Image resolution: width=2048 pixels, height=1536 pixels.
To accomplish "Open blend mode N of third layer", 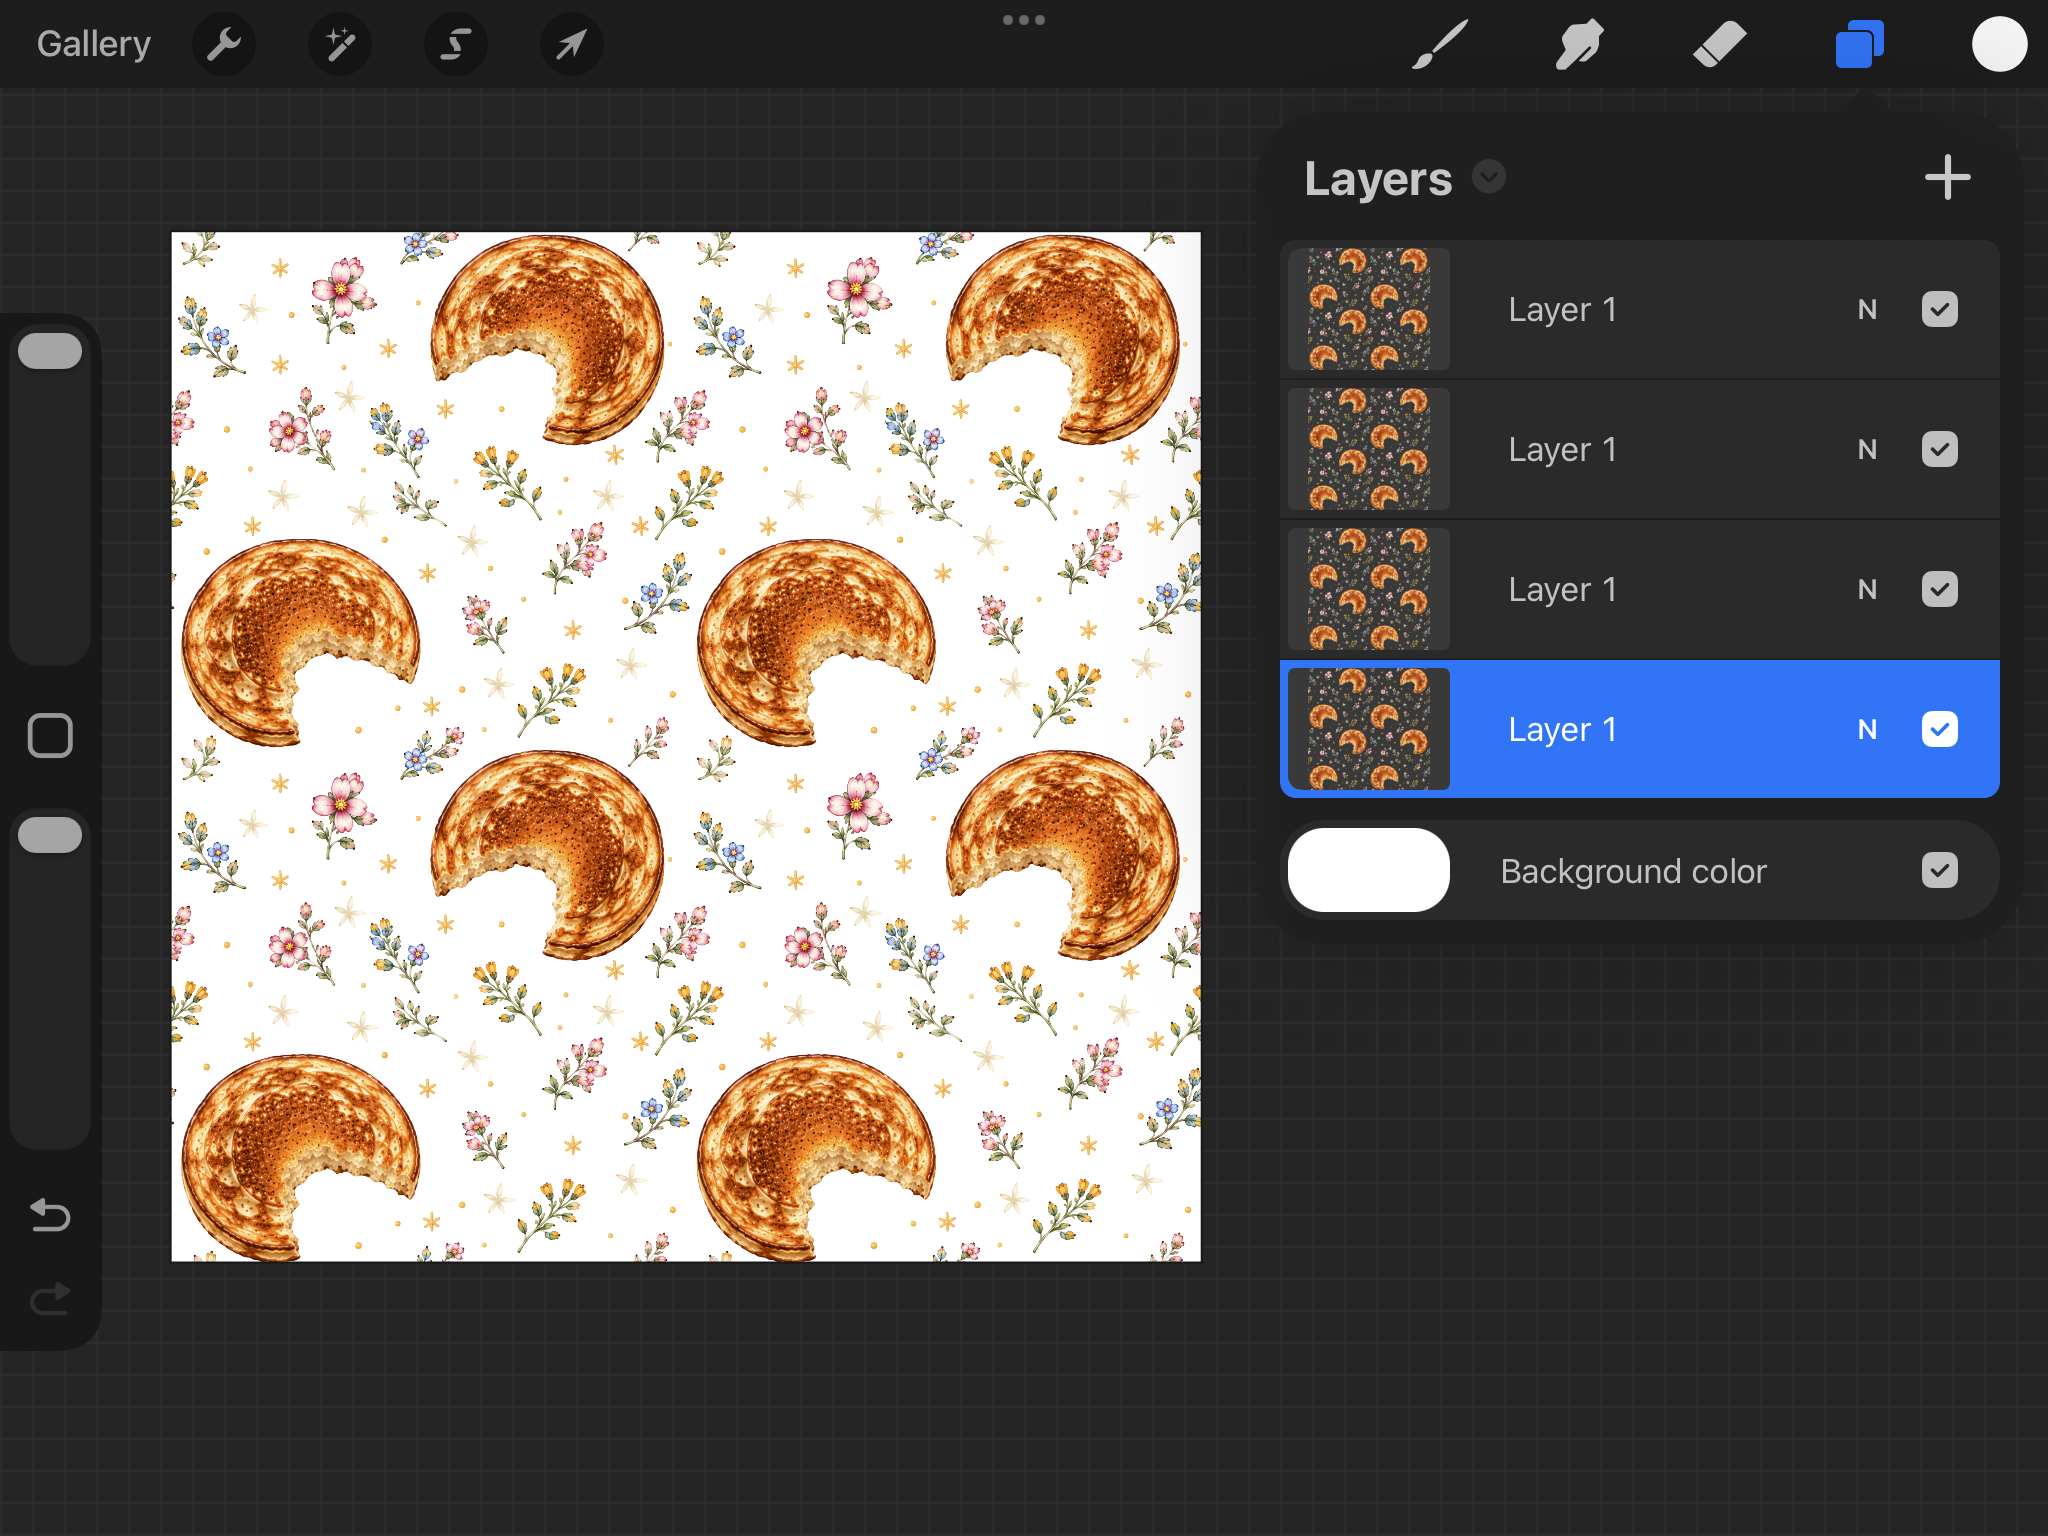I will pyautogui.click(x=1867, y=590).
